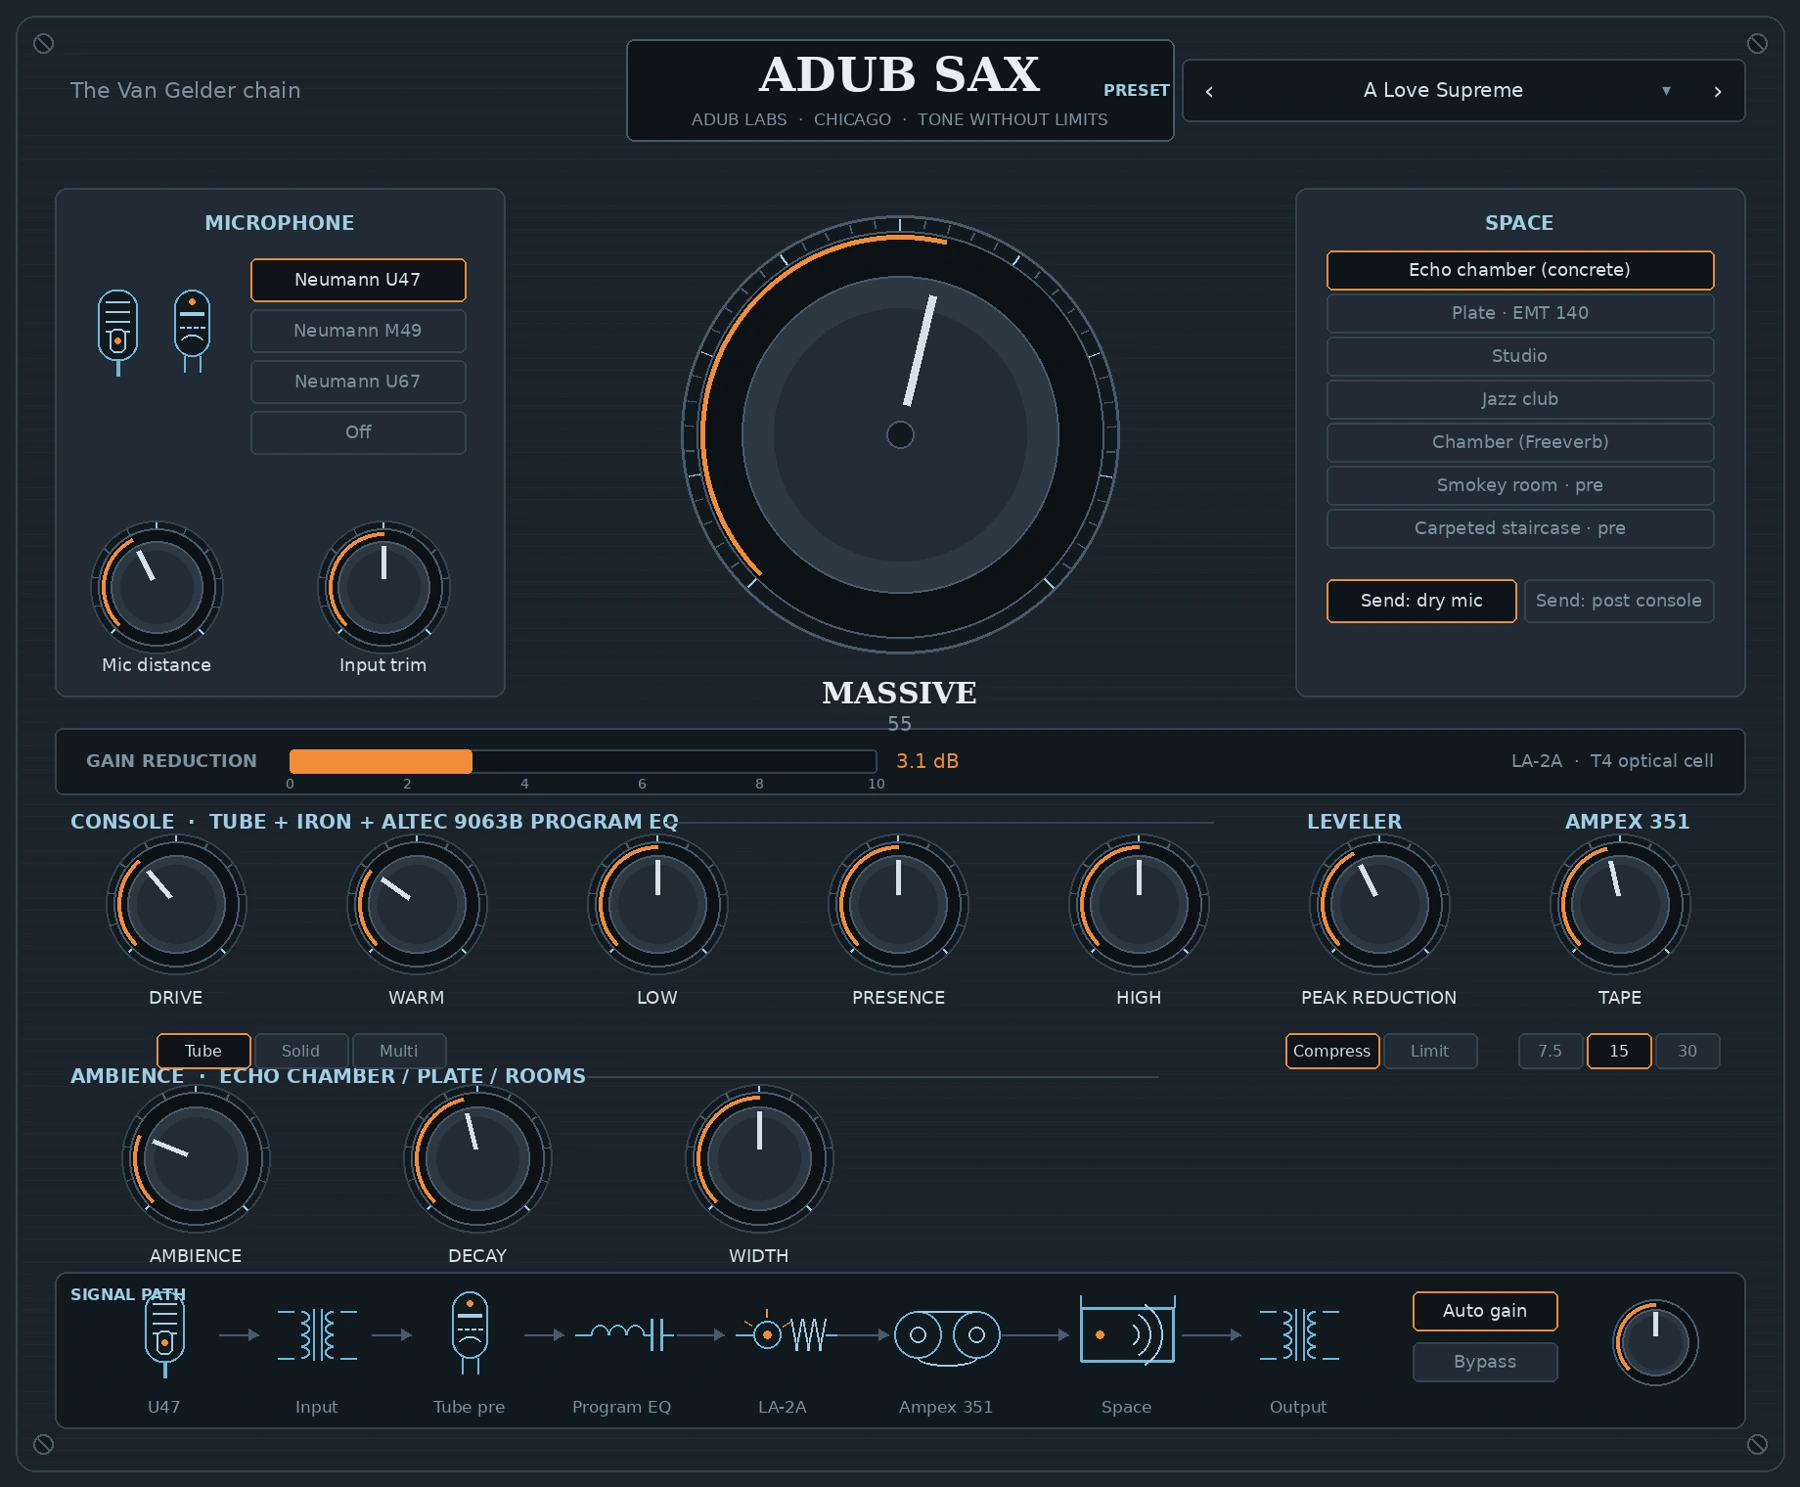Click the Bypass button
Screen dimensions: 1800x1487
tap(1485, 1362)
